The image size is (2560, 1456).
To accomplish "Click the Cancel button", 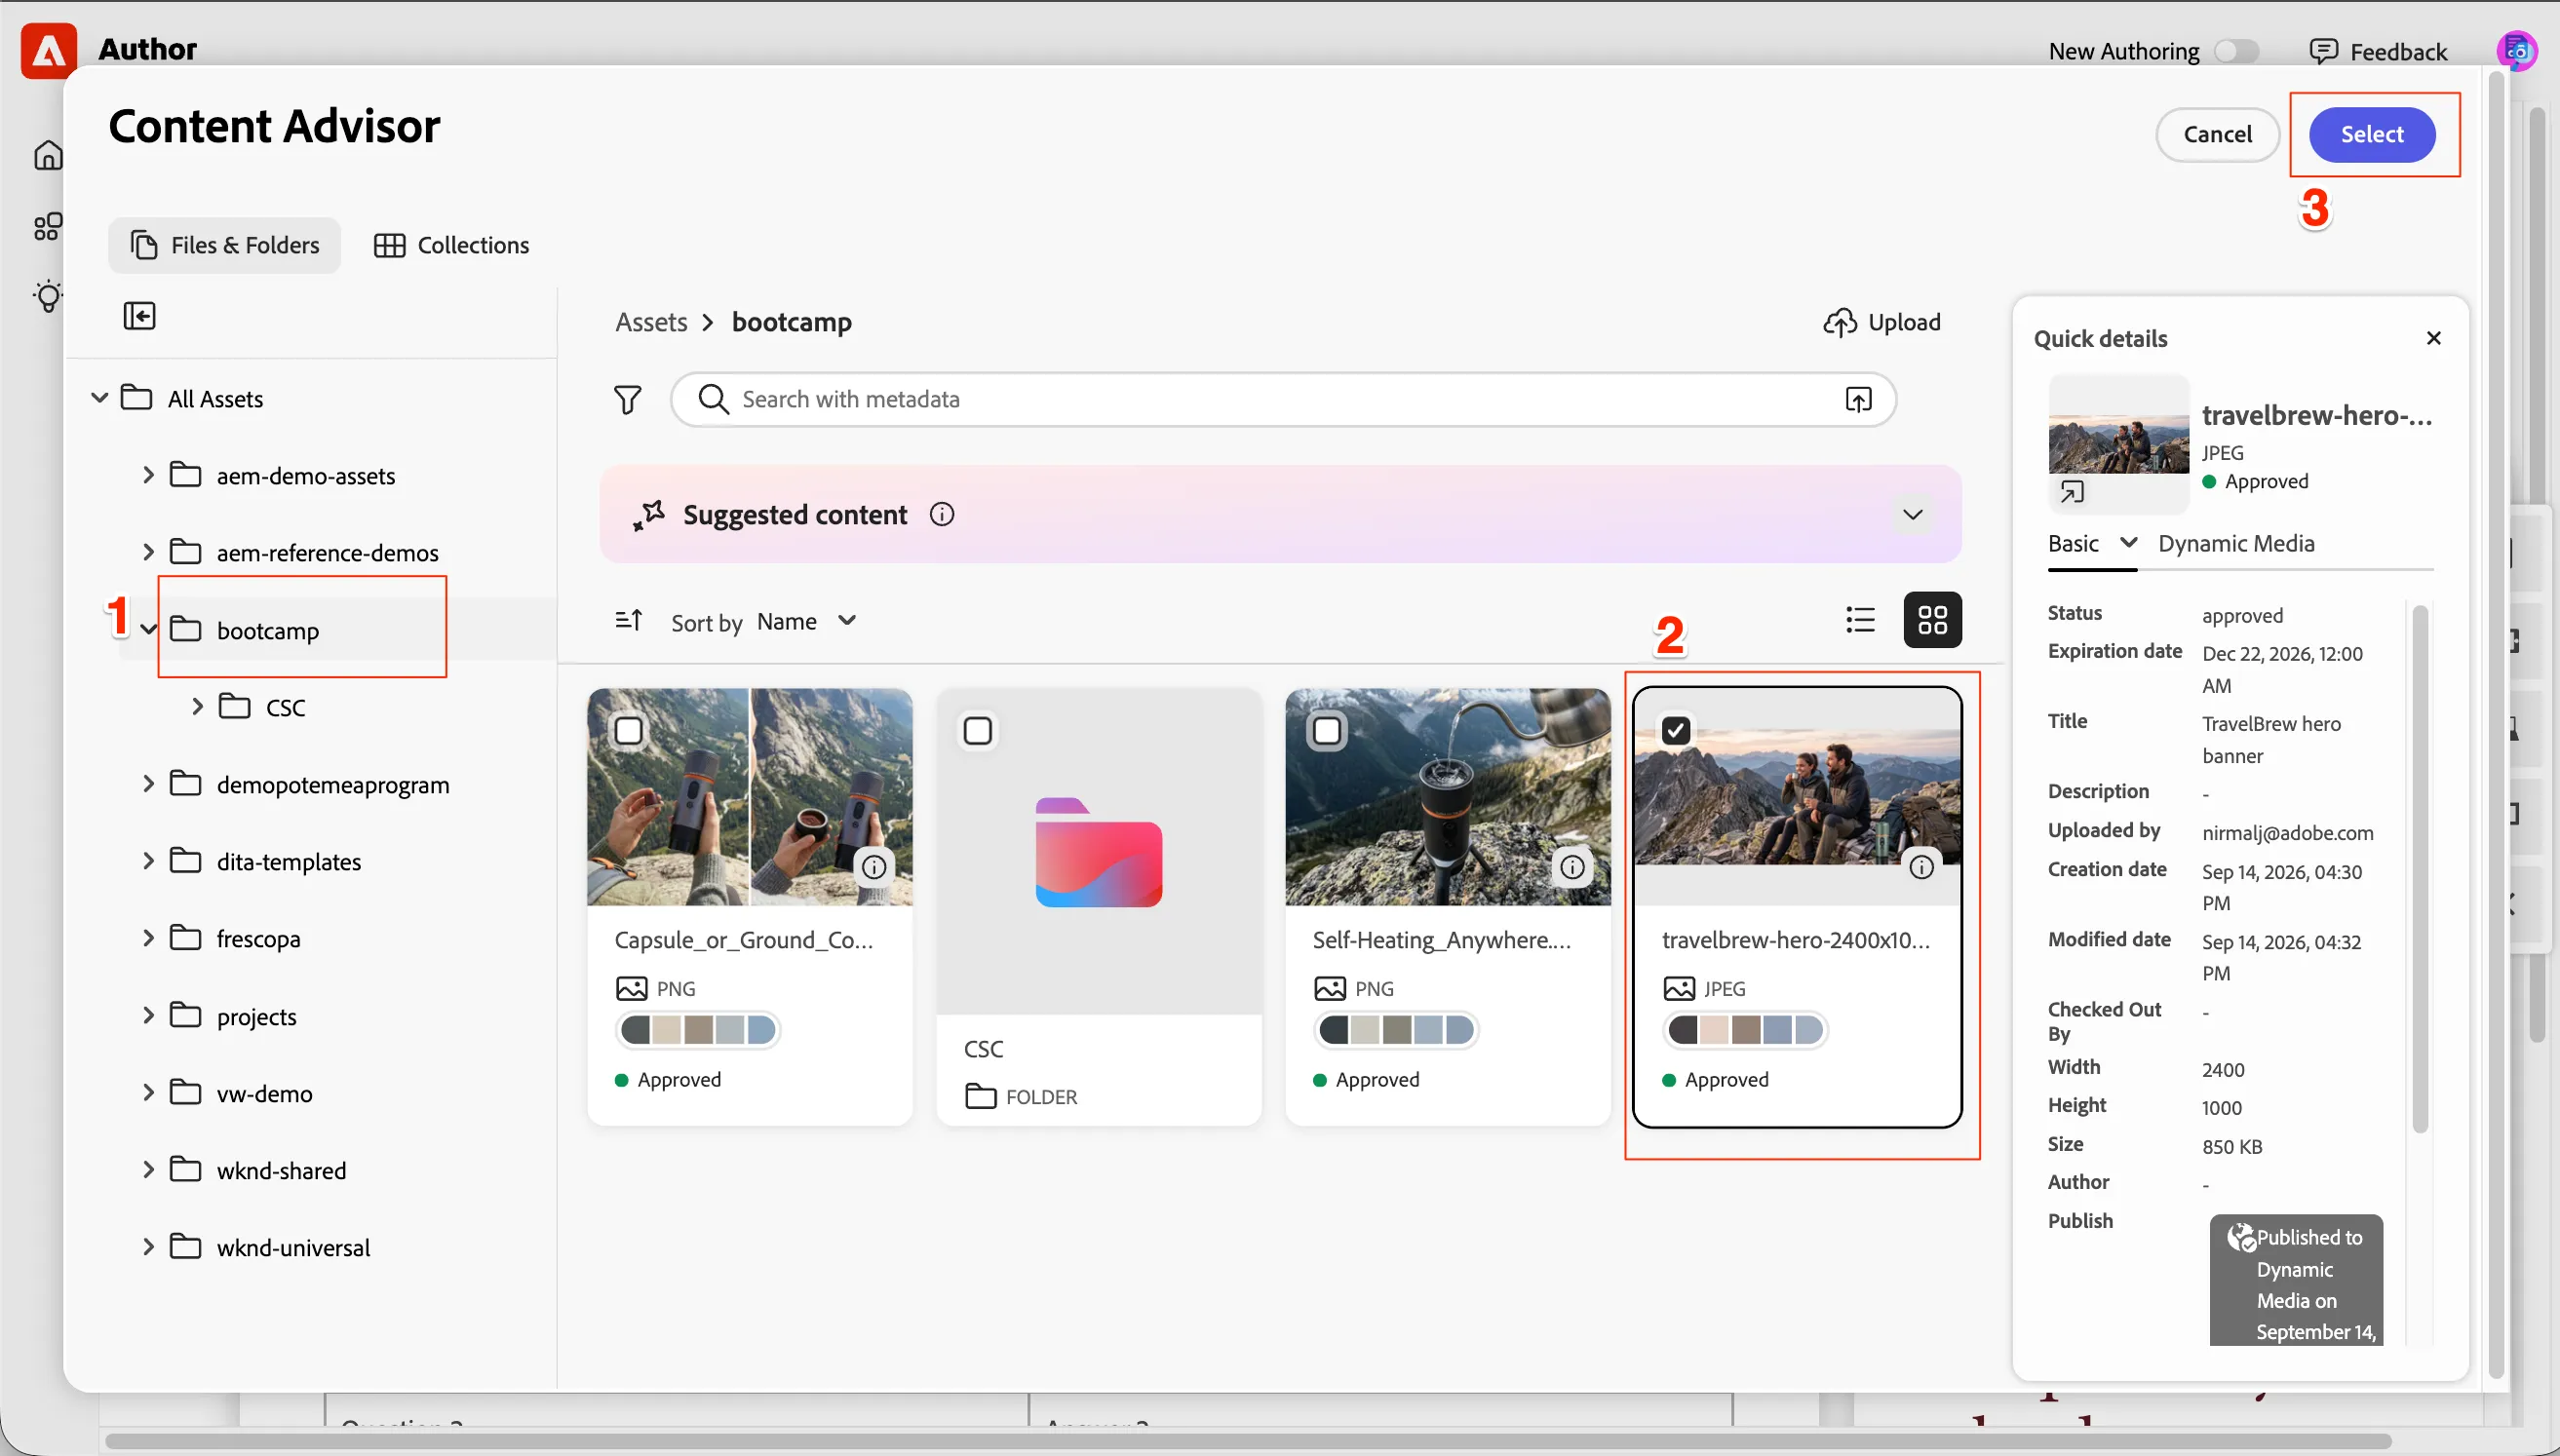I will click(x=2217, y=134).
